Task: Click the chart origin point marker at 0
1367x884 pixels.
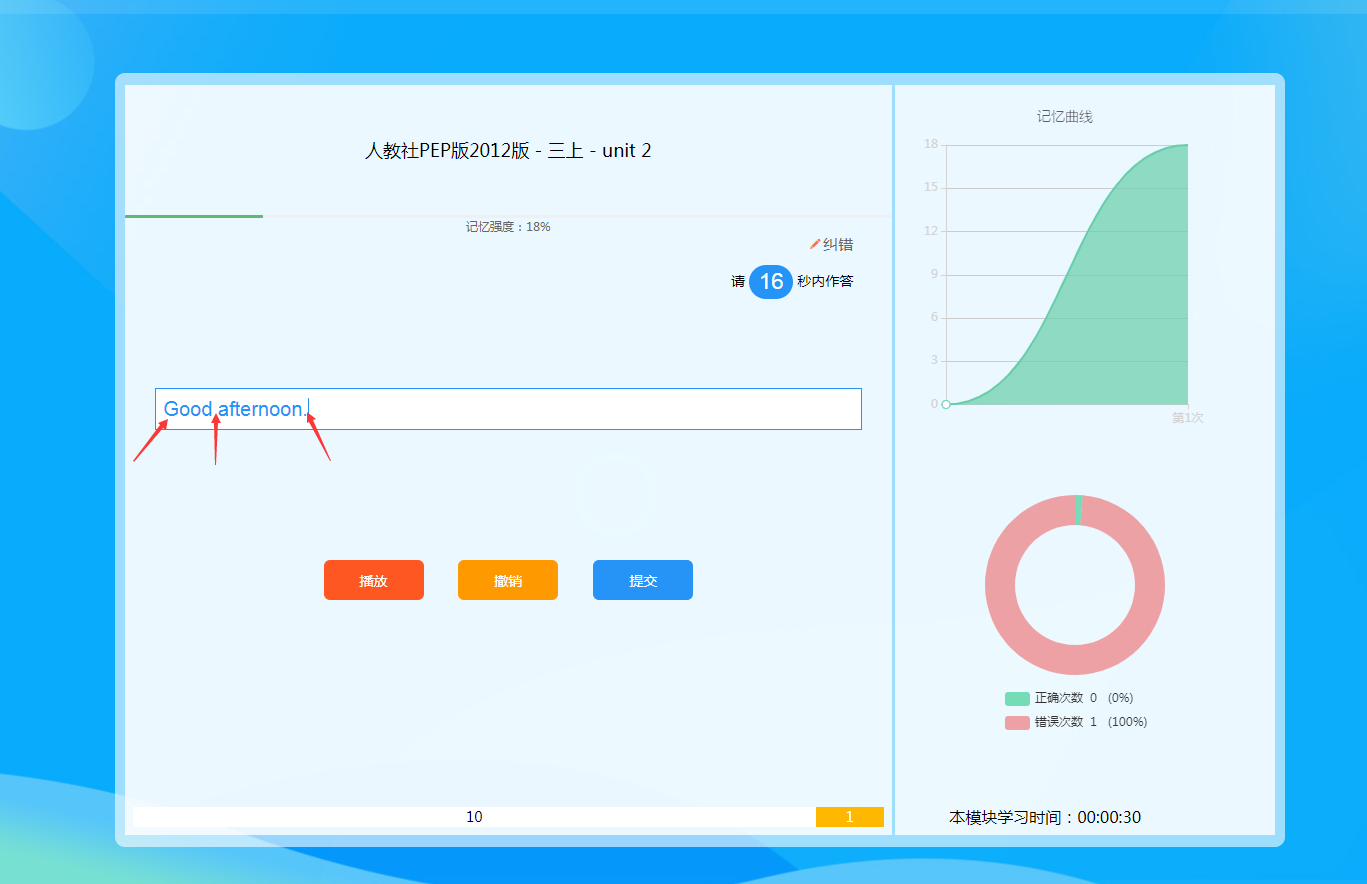Action: (x=946, y=404)
